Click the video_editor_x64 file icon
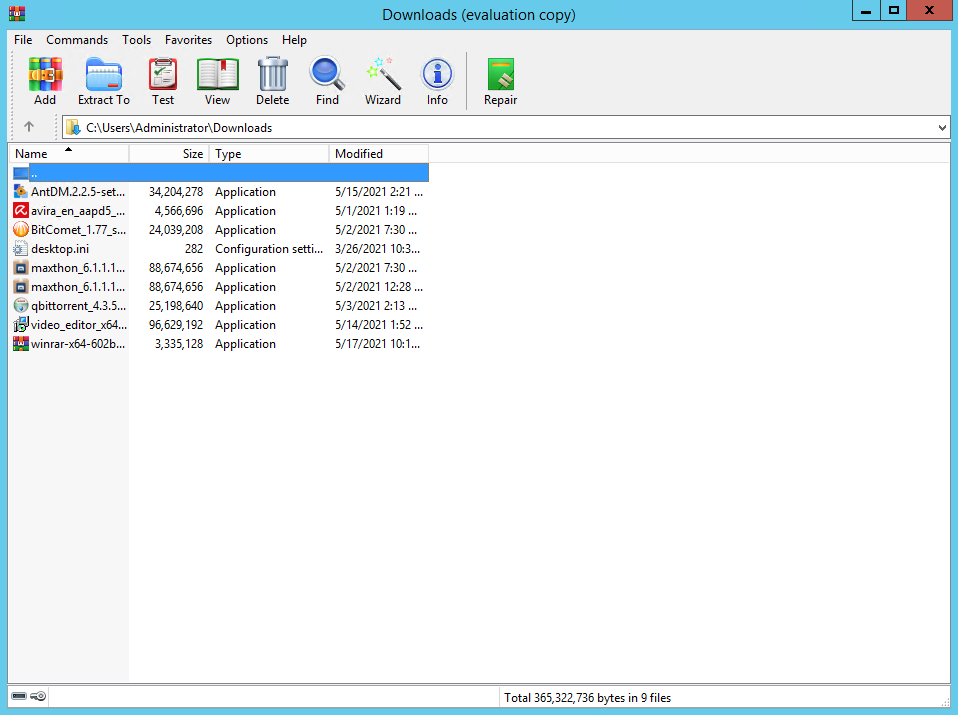 [x=21, y=324]
